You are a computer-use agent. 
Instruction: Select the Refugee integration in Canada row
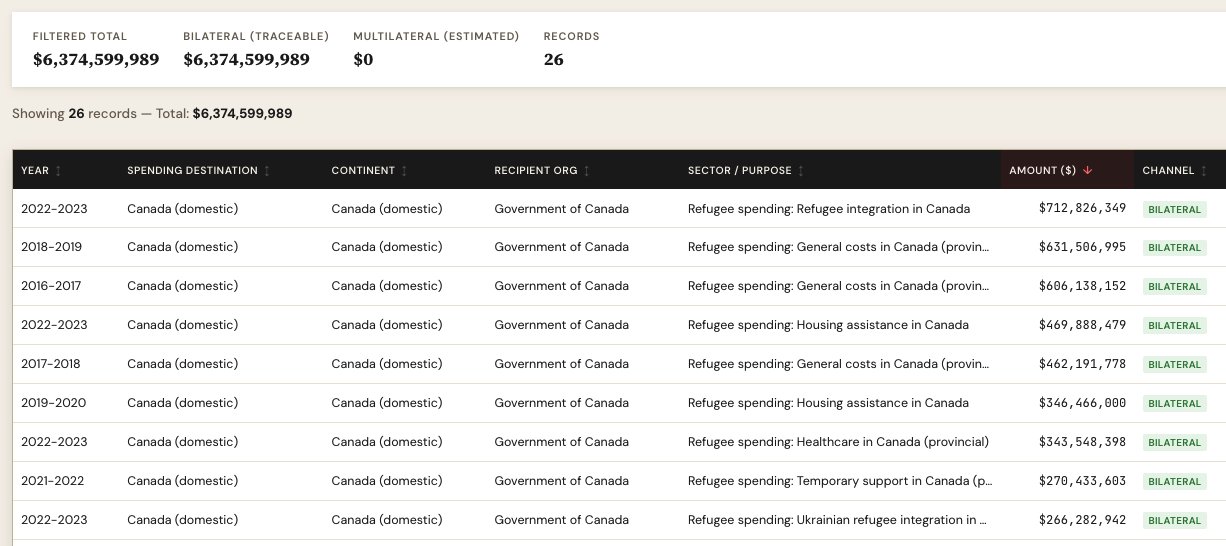coord(828,209)
